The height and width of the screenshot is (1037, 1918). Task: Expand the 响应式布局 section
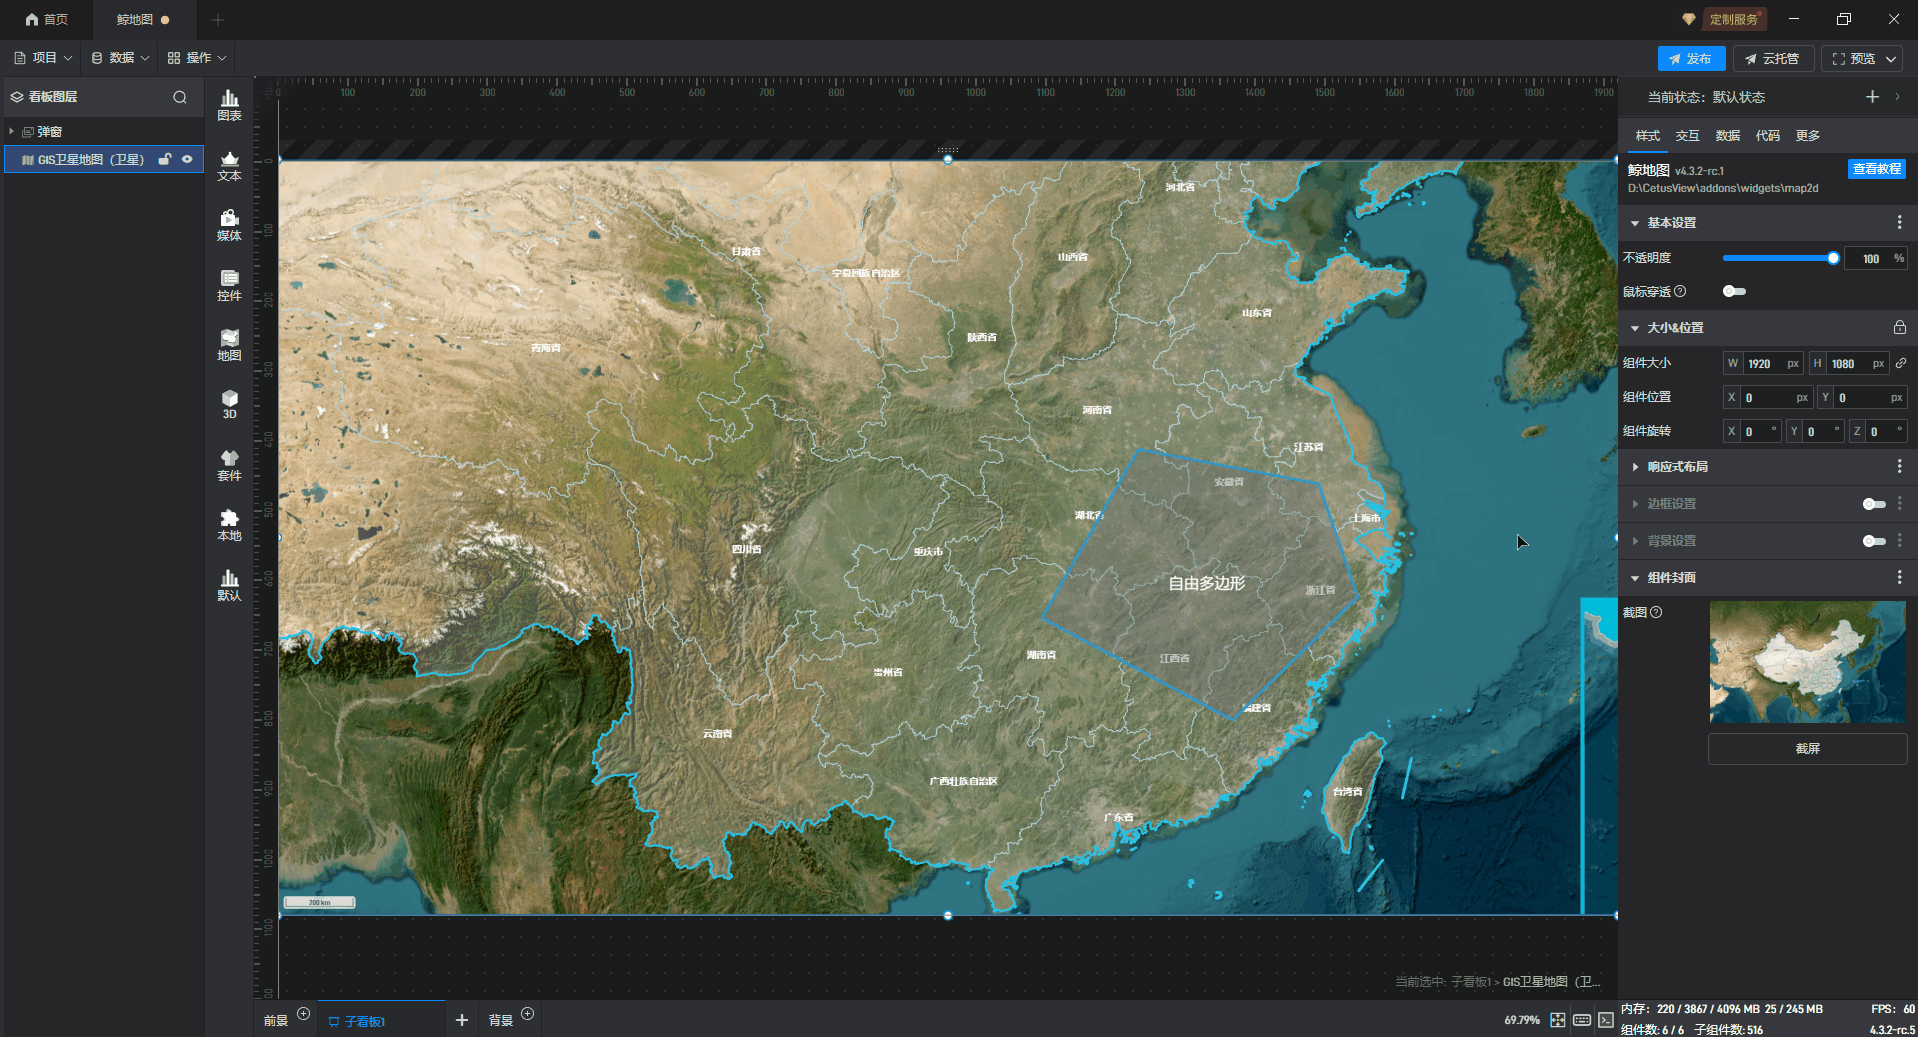point(1635,467)
